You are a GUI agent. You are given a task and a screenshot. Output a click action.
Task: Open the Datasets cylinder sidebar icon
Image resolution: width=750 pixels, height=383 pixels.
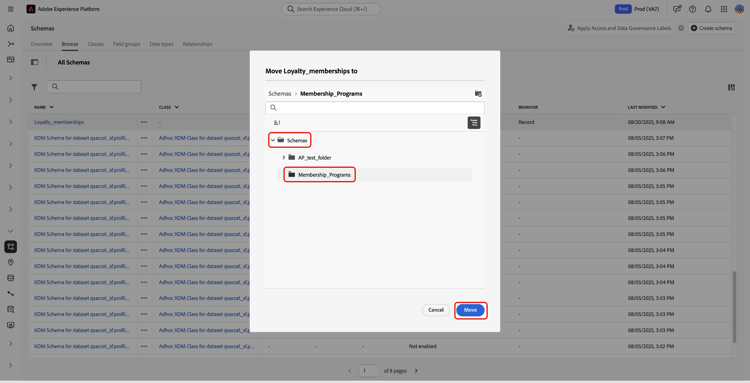click(x=11, y=278)
